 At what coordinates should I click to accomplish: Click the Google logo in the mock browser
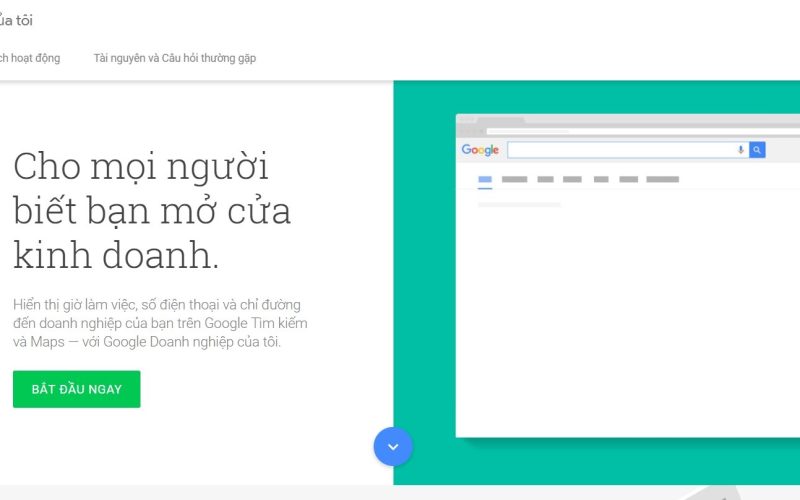(x=480, y=150)
